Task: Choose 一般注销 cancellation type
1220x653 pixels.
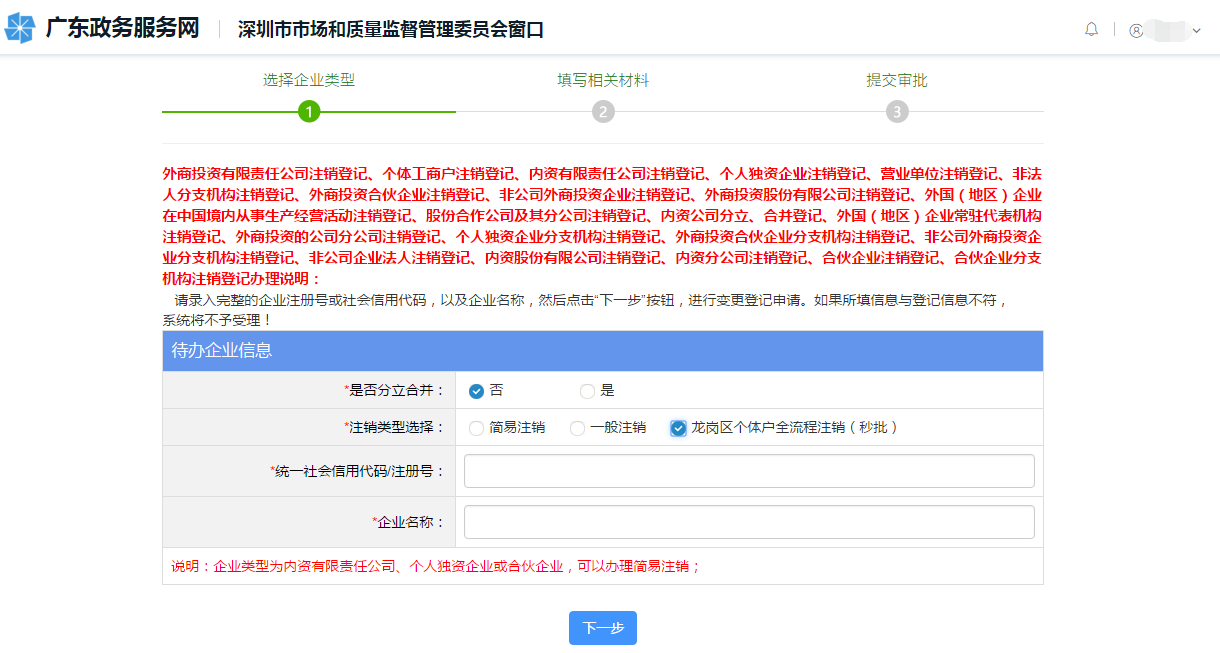Action: click(577, 428)
